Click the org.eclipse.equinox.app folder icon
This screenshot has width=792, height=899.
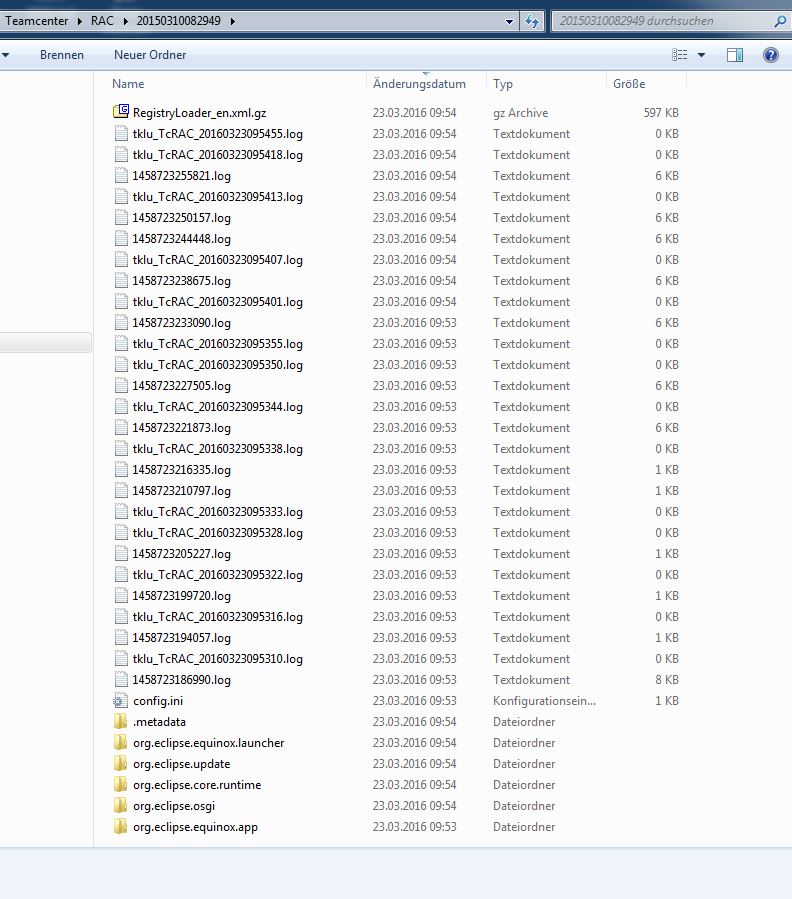pyautogui.click(x=120, y=827)
